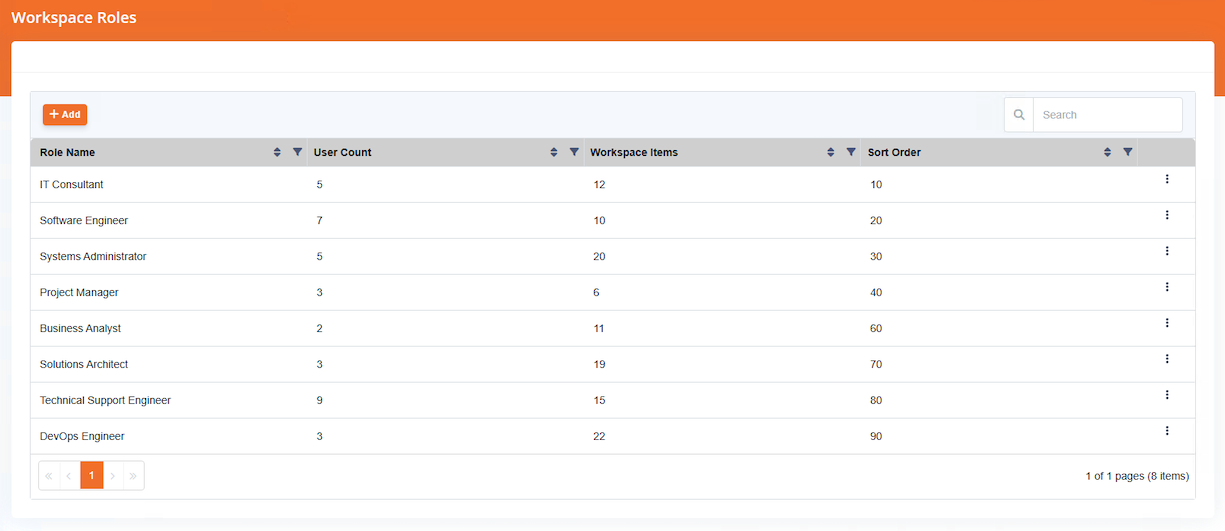The width and height of the screenshot is (1225, 531).
Task: Go to the last page
Action: point(134,476)
